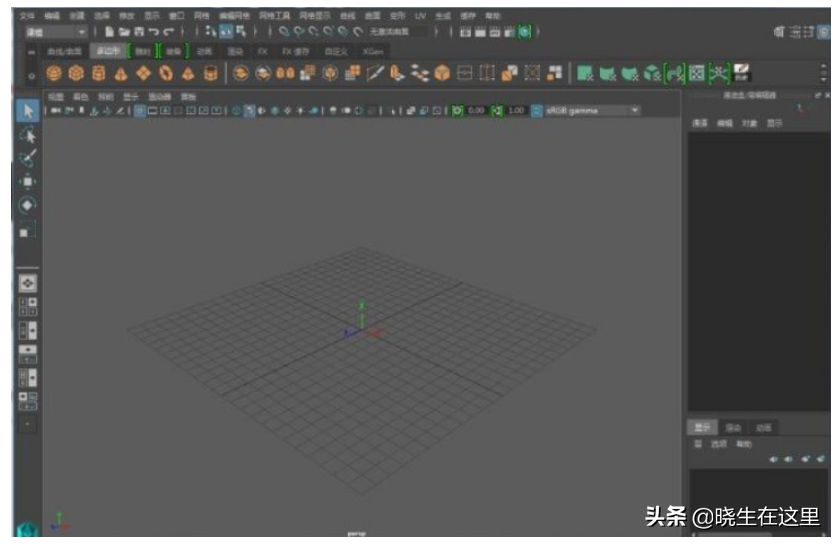Redo the last action arrow
837x544 pixels.
[x=169, y=32]
